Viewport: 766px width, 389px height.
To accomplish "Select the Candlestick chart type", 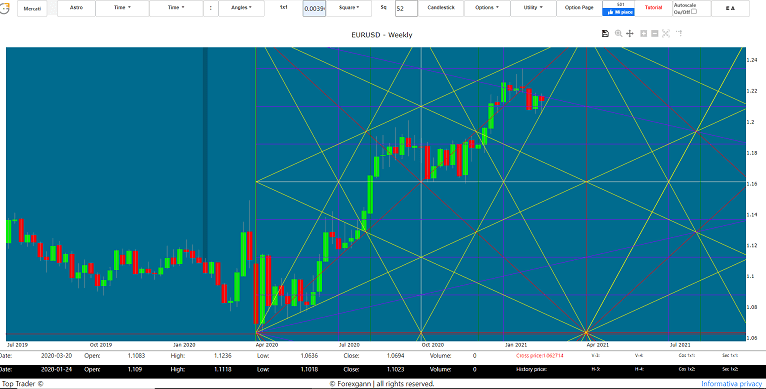I will coord(441,8).
